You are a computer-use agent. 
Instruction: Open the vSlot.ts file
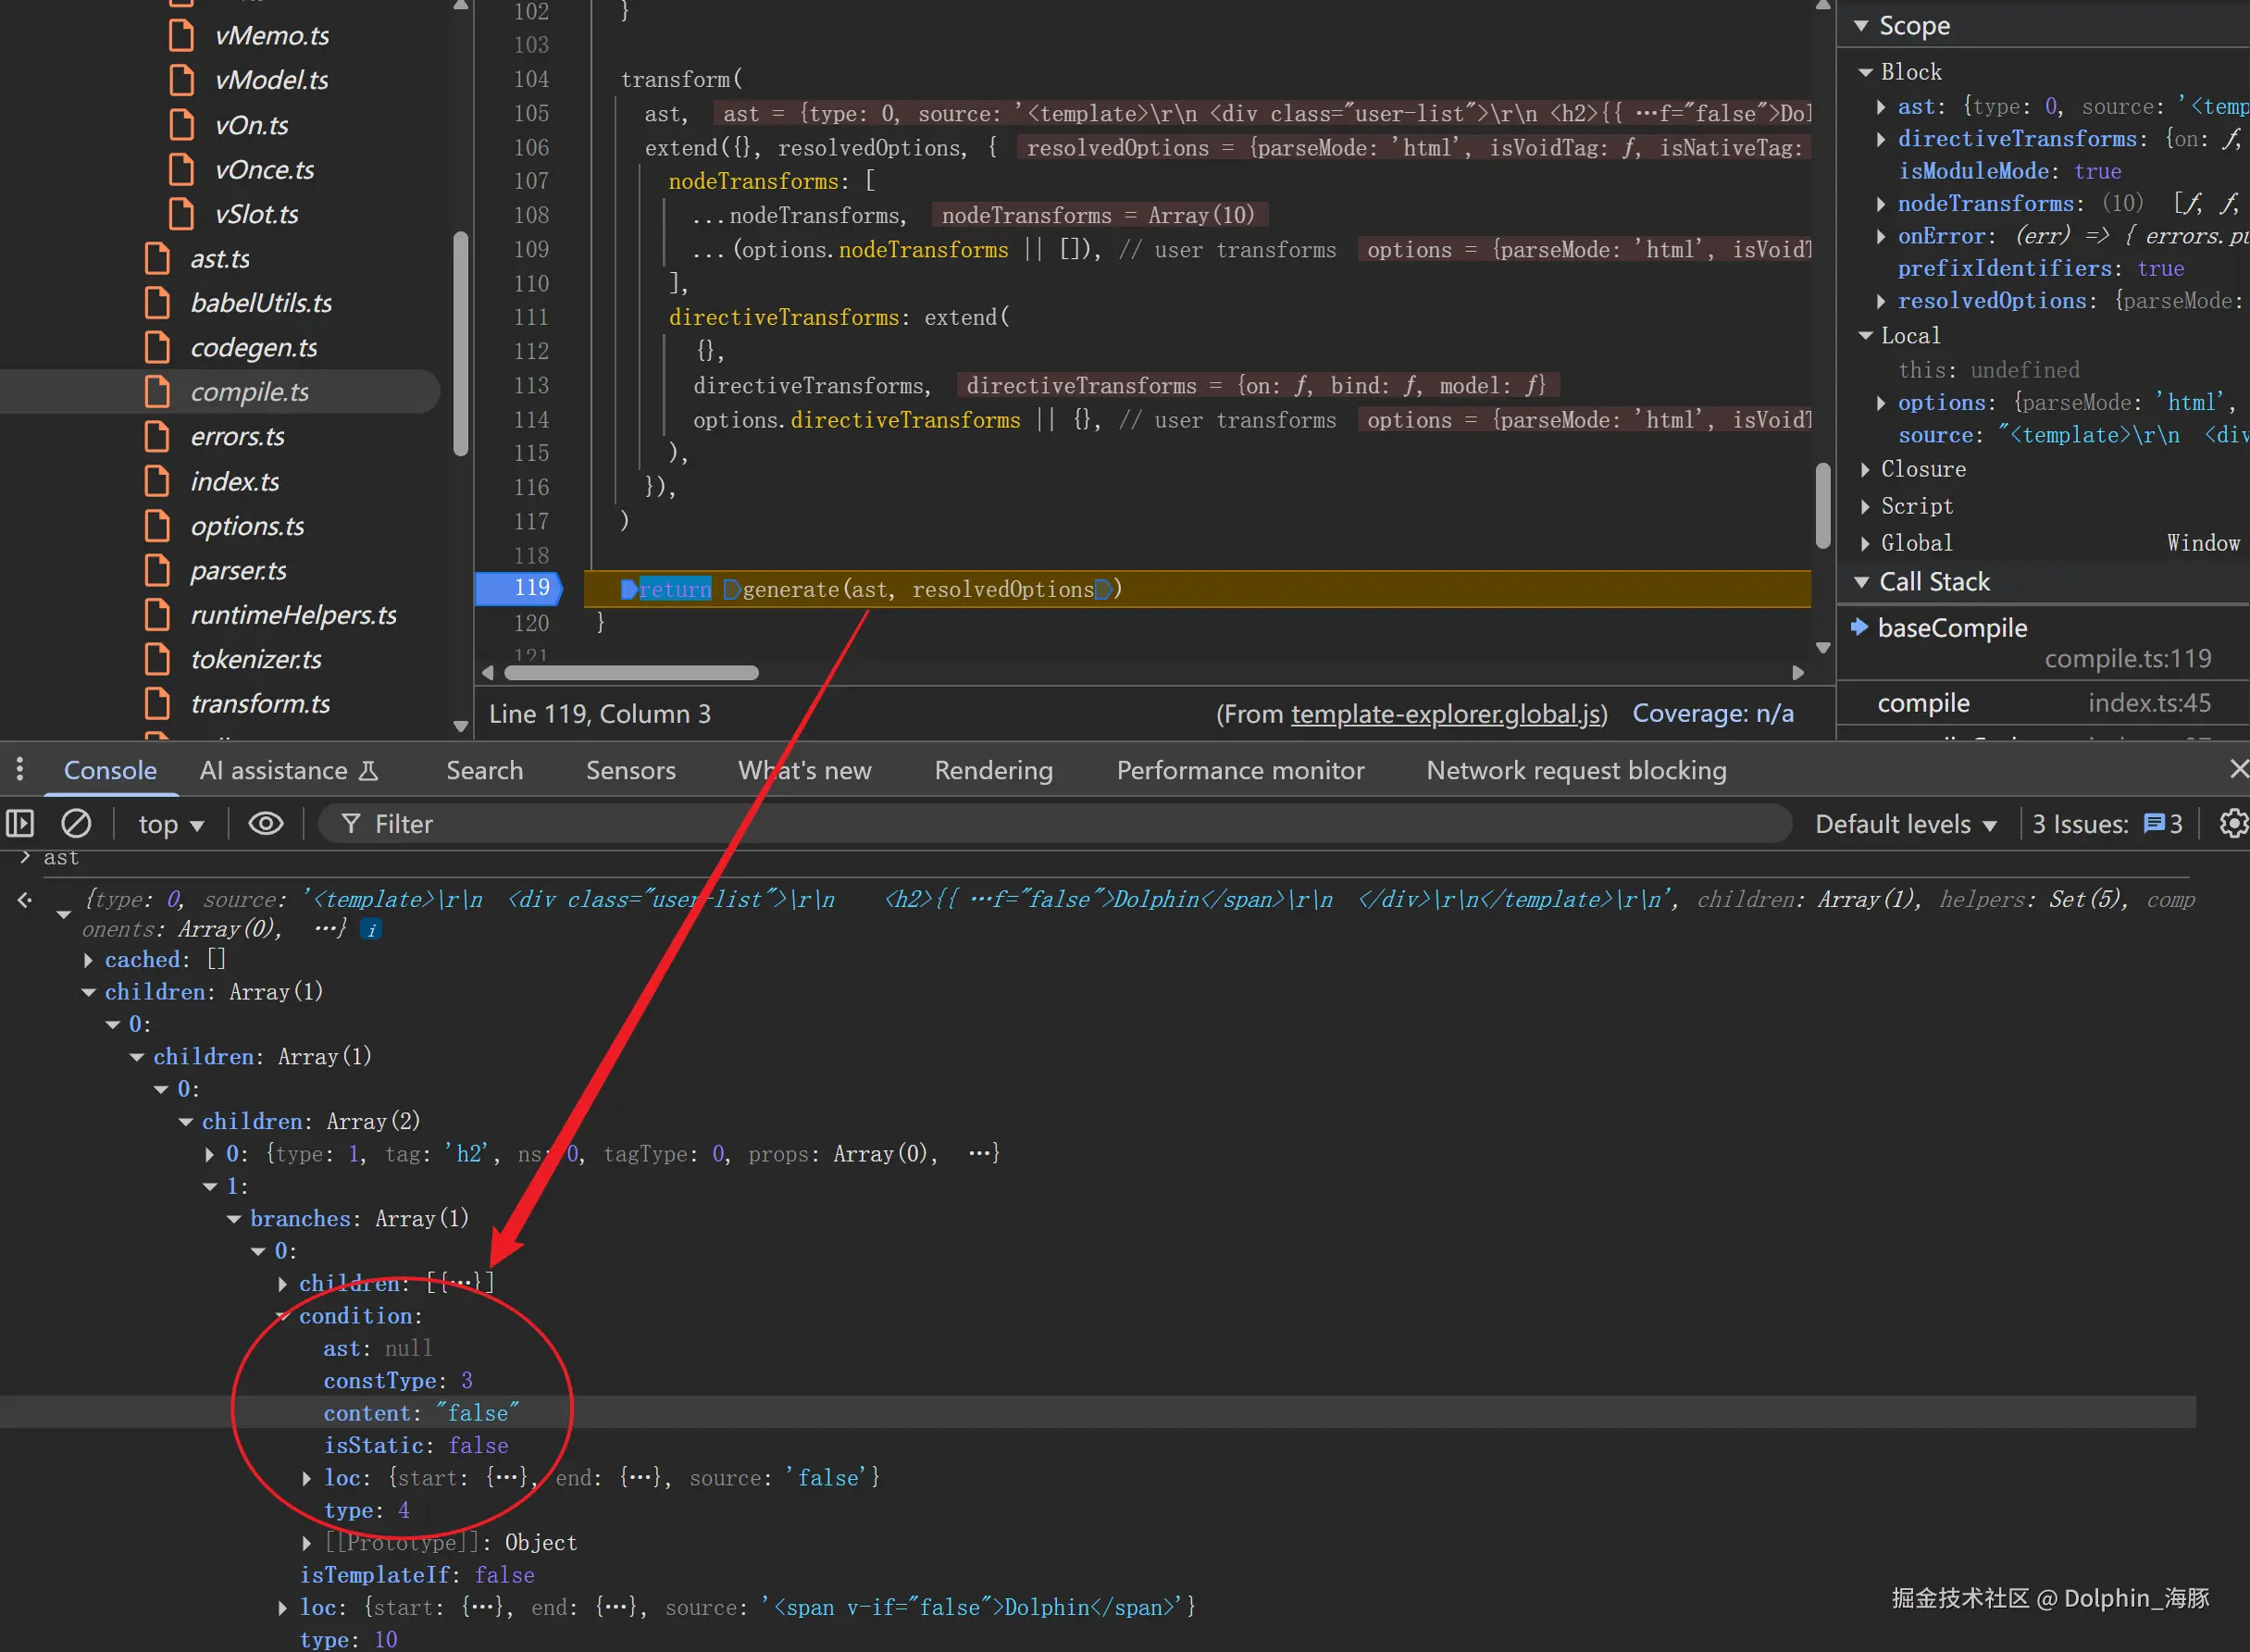(256, 214)
